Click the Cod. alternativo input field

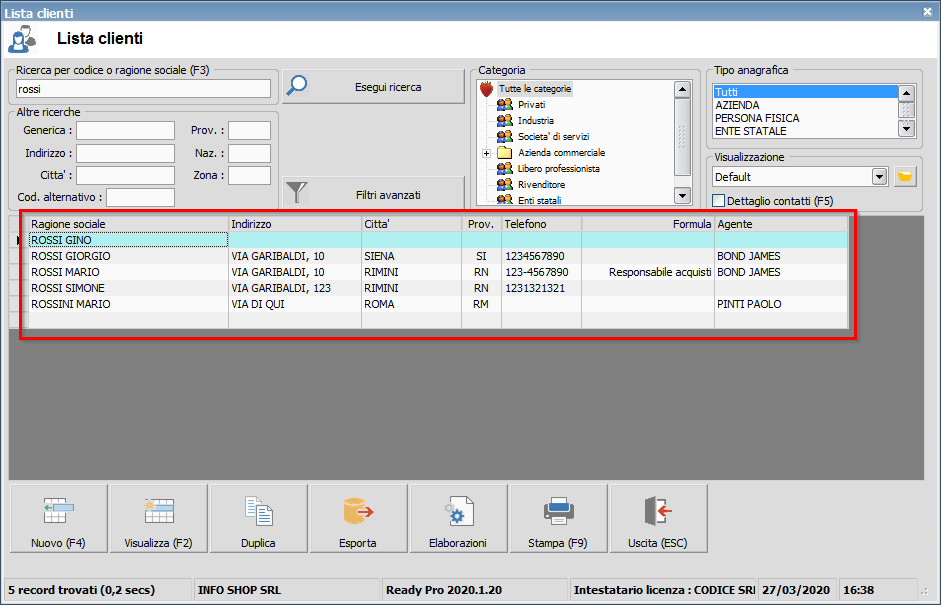(140, 197)
